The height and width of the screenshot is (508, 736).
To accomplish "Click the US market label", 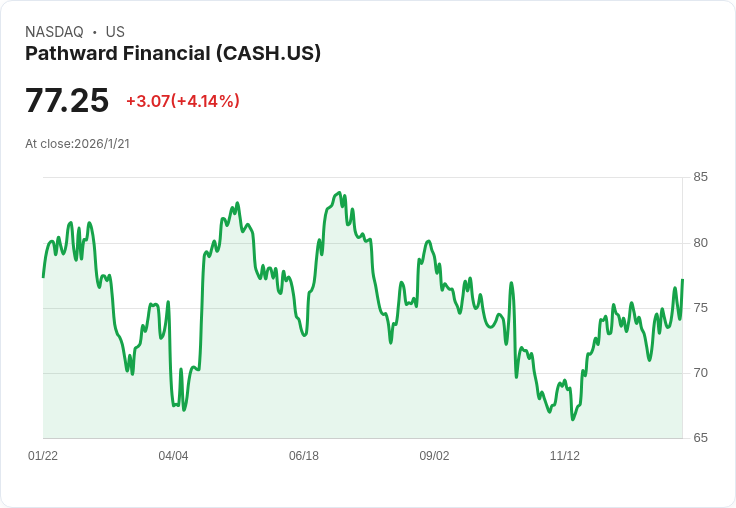I will tap(115, 31).
